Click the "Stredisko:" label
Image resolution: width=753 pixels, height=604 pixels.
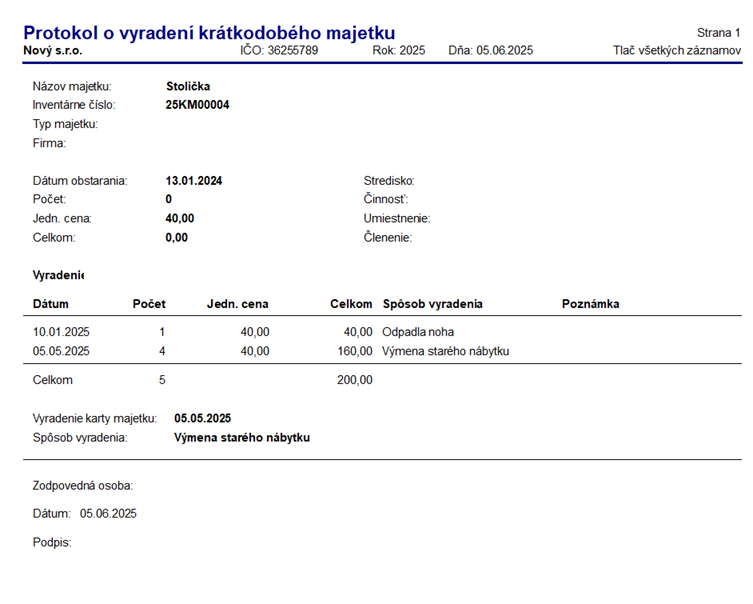389,181
